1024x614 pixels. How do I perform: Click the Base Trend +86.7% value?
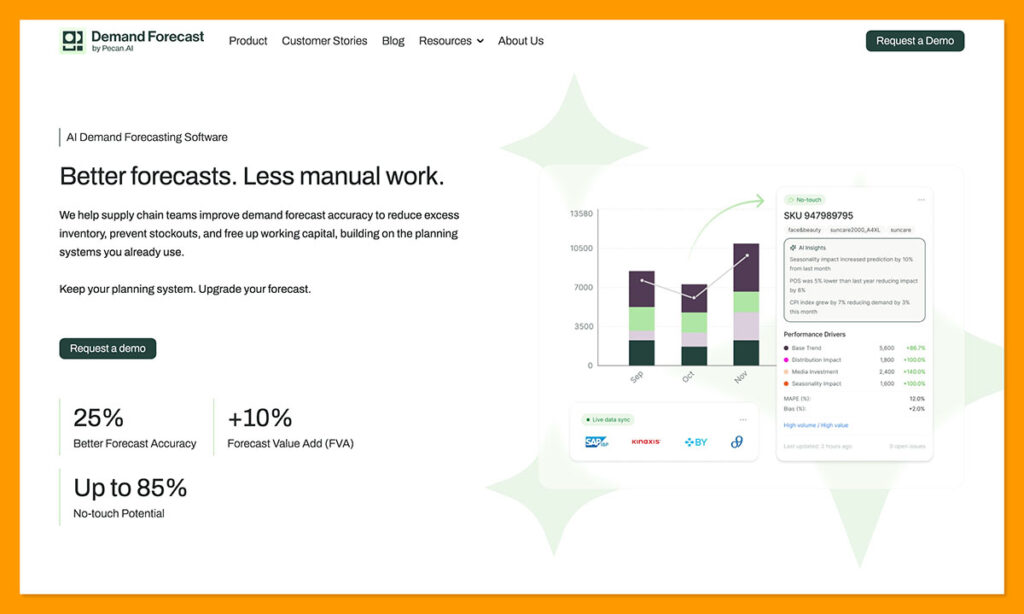pos(915,348)
